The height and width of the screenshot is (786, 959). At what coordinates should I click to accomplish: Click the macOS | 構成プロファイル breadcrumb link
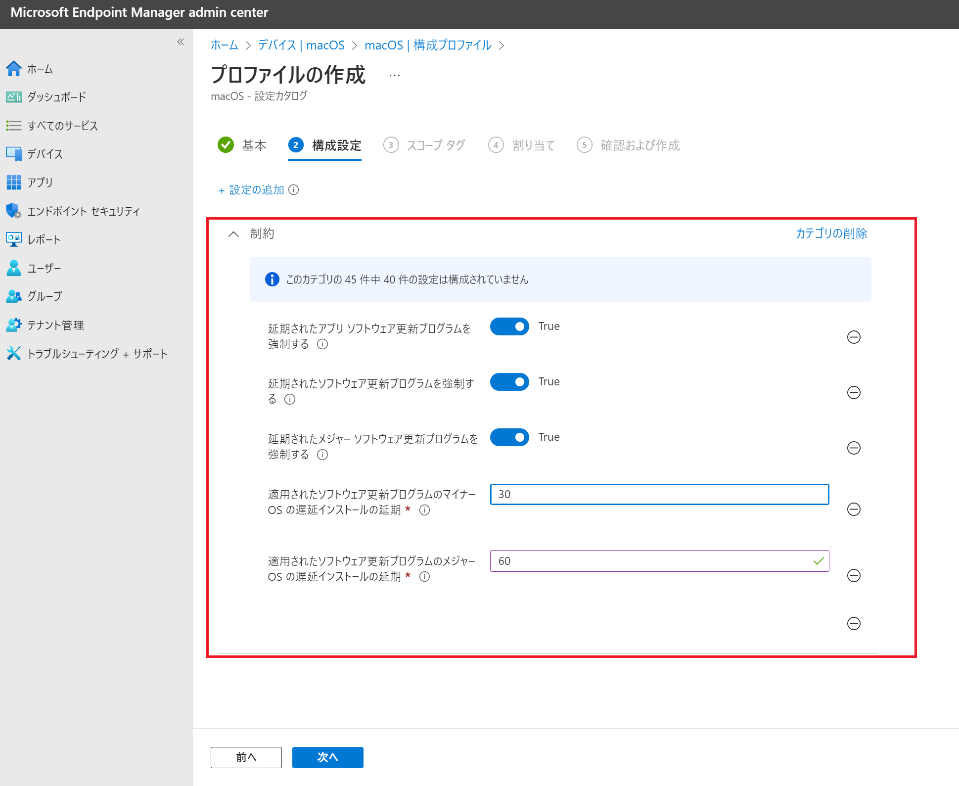pos(428,45)
